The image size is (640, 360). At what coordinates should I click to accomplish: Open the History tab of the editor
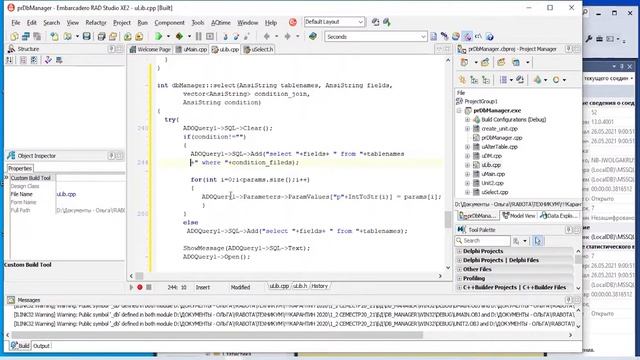[319, 286]
